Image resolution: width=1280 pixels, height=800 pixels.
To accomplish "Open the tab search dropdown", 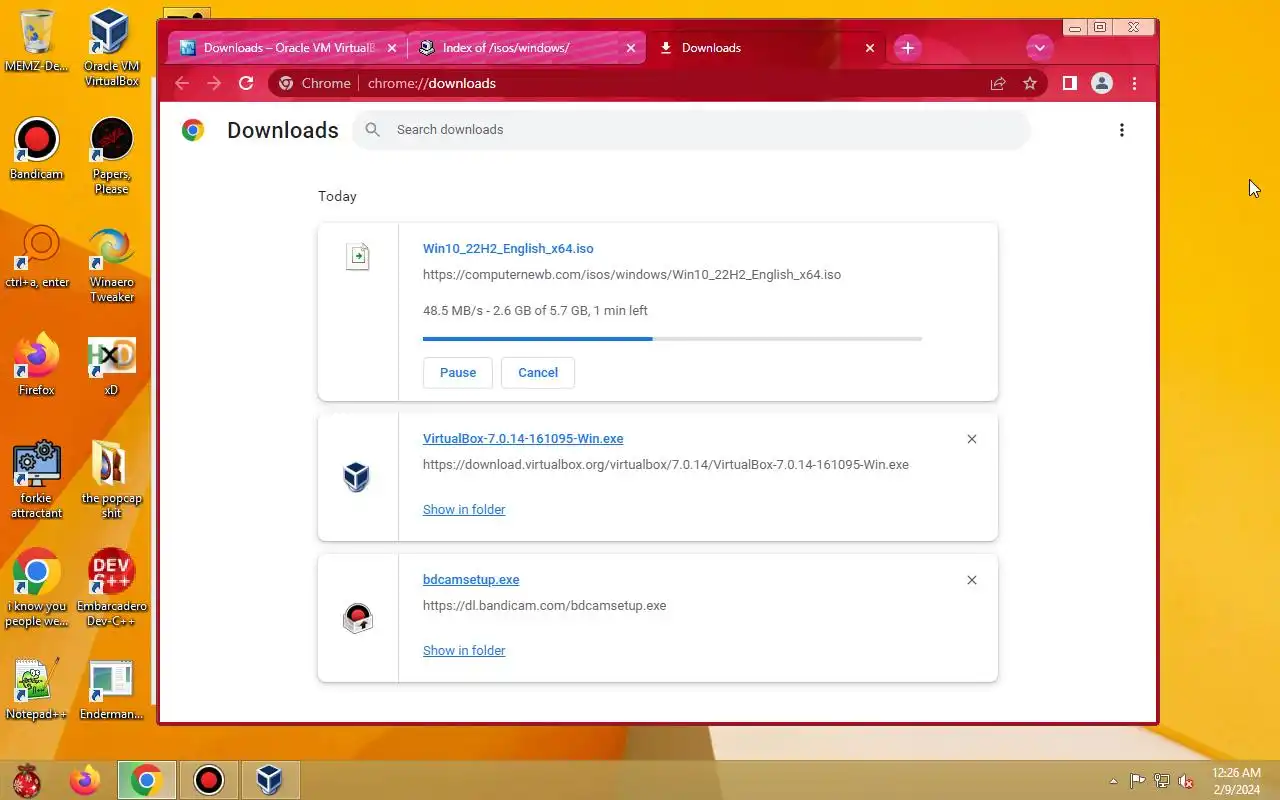I will coord(1039,47).
